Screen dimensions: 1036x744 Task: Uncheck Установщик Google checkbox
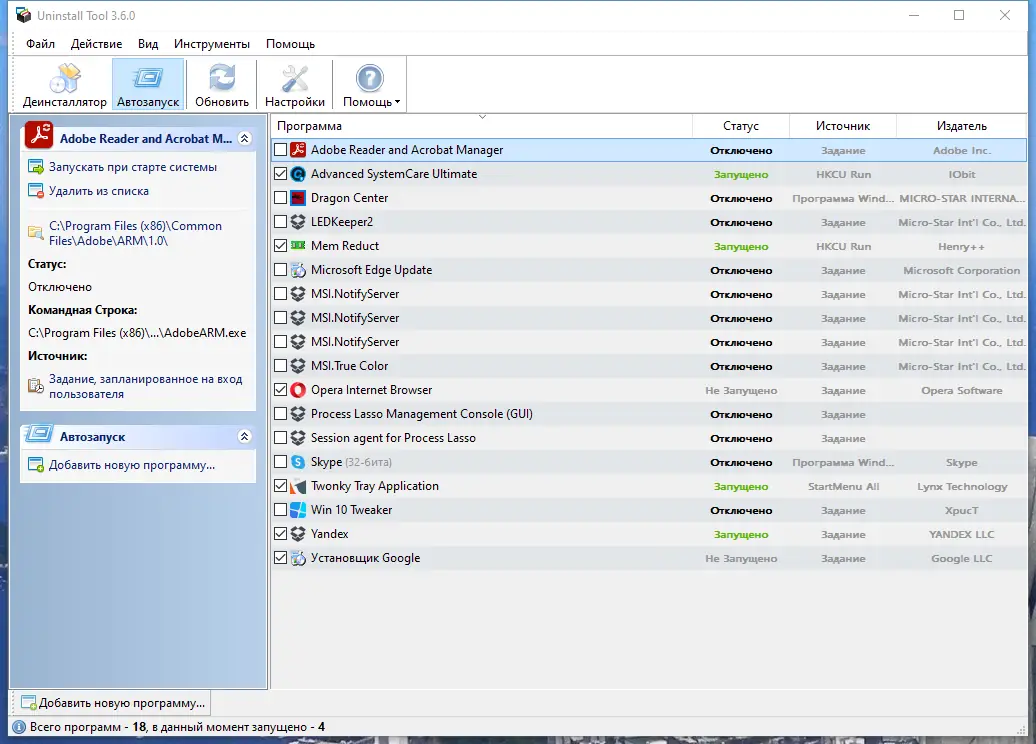click(280, 558)
